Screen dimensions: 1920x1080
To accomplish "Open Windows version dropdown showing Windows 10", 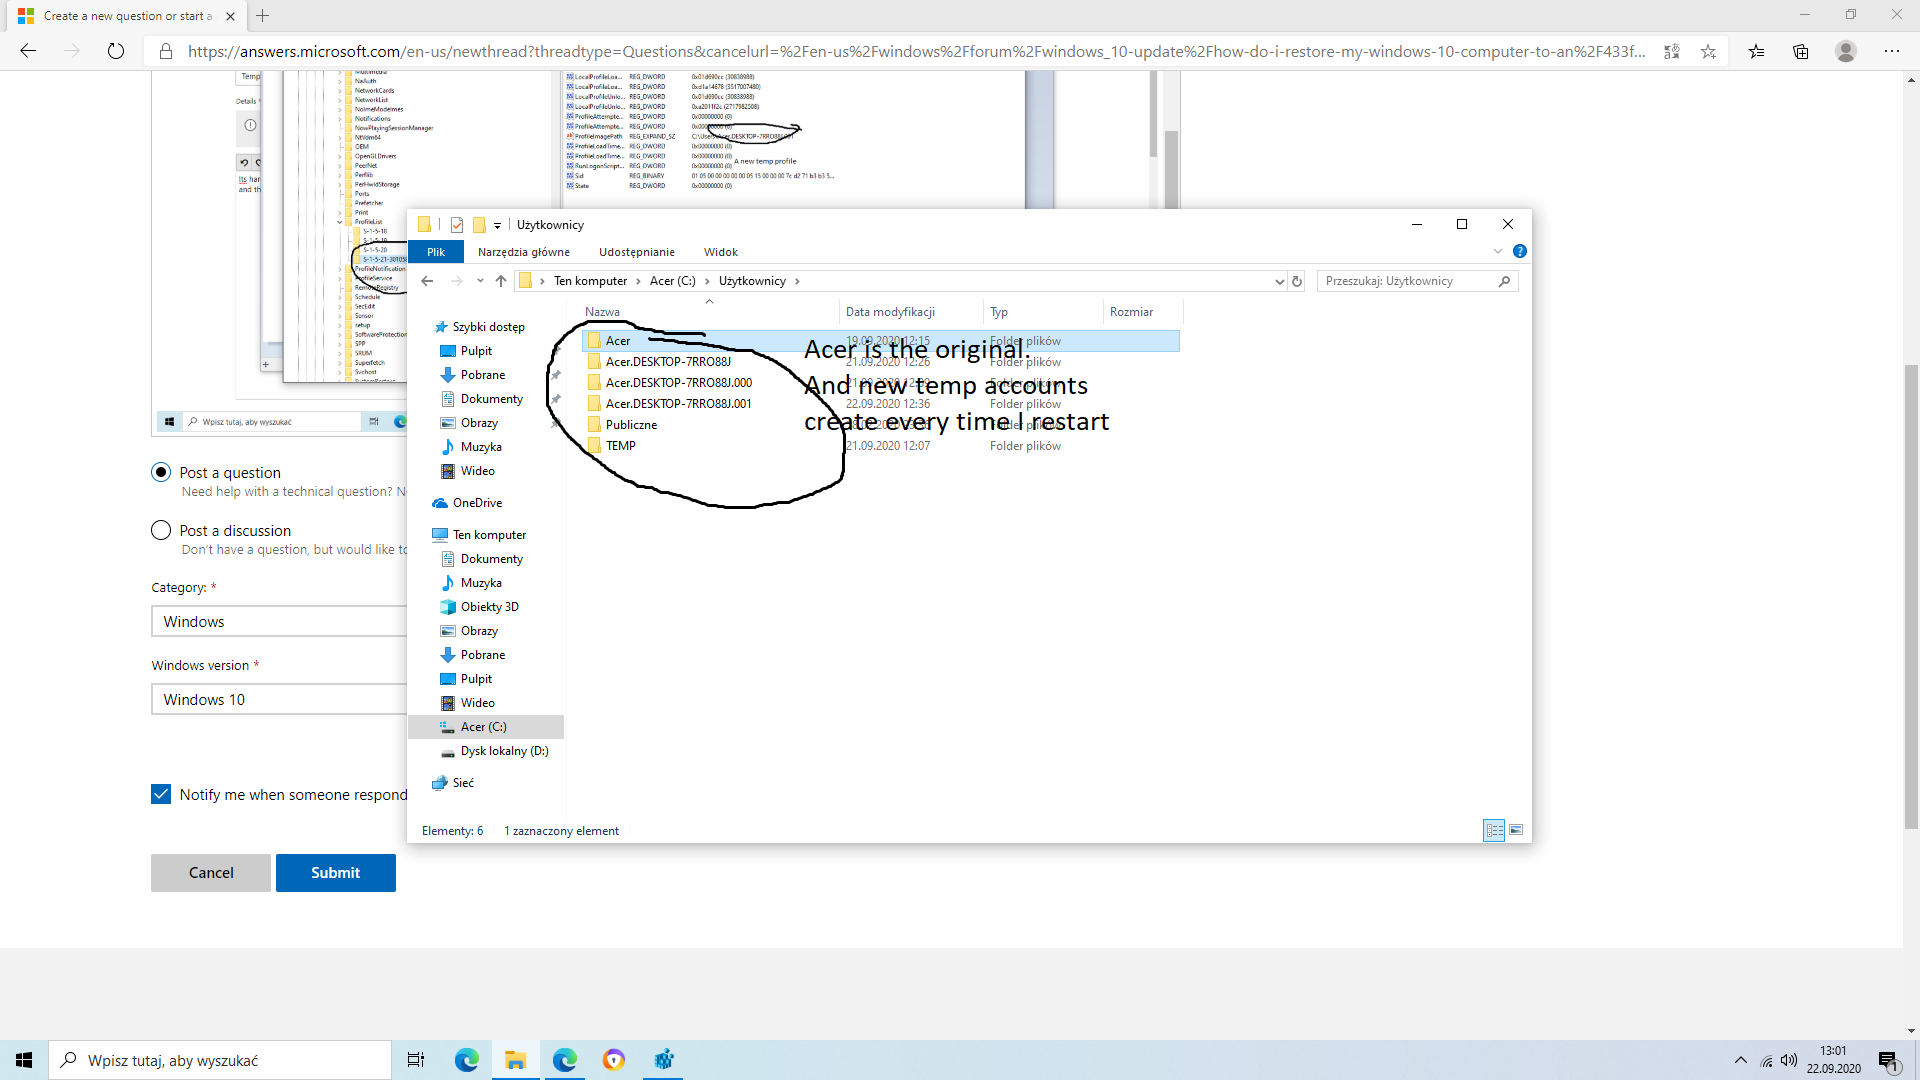I will click(279, 699).
